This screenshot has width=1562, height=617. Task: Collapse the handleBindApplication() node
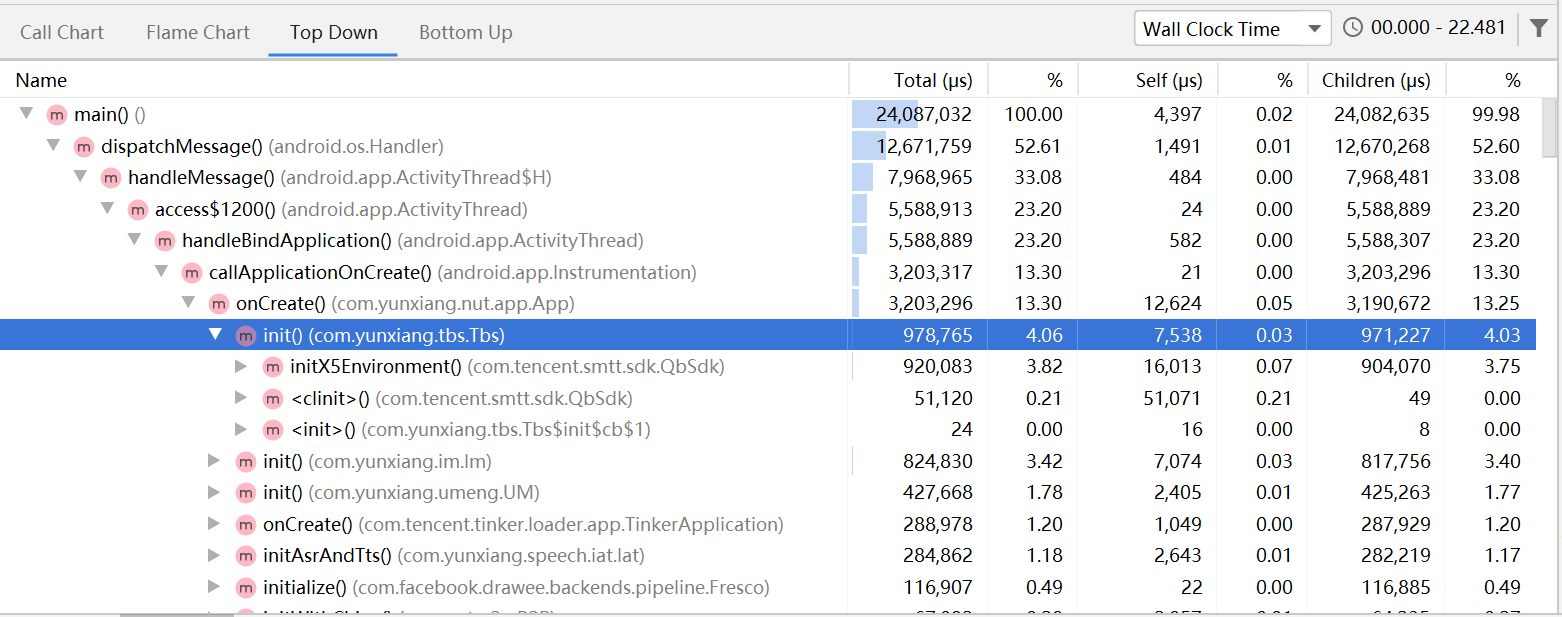point(134,240)
